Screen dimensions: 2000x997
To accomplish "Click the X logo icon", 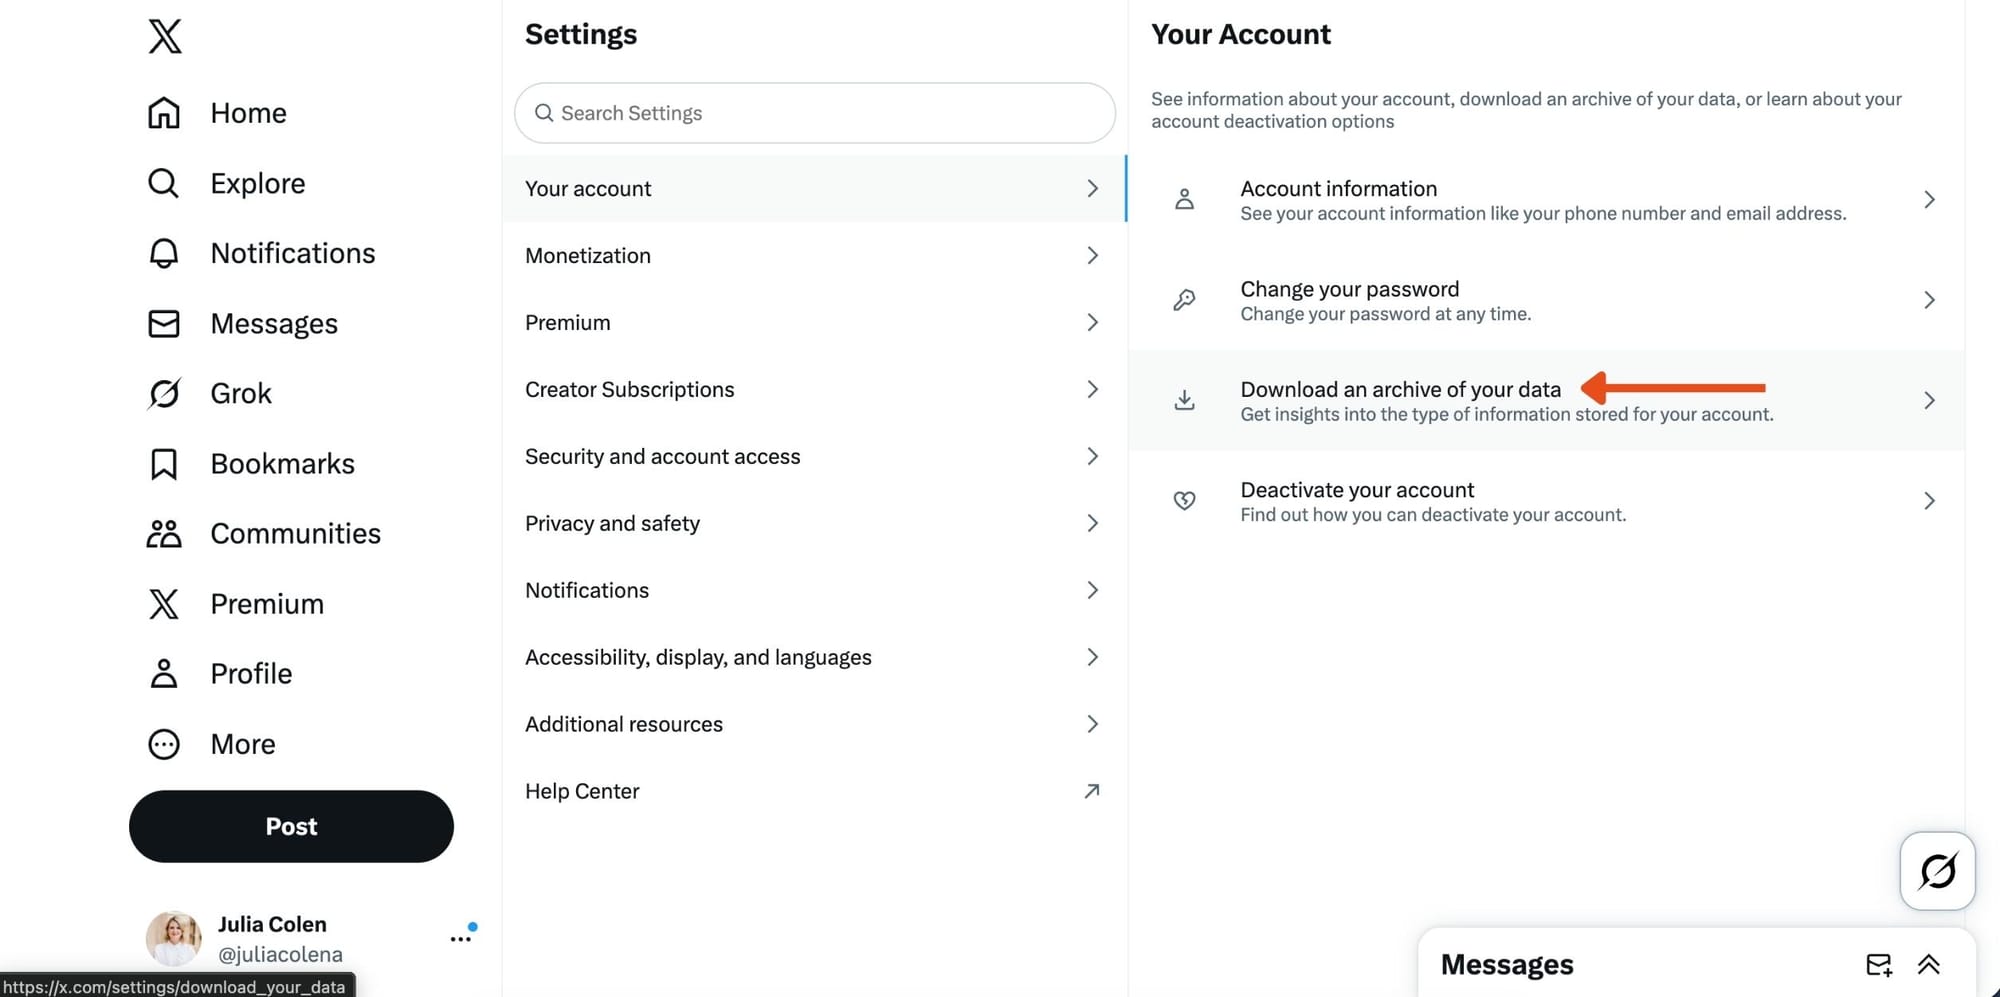I will pyautogui.click(x=165, y=36).
